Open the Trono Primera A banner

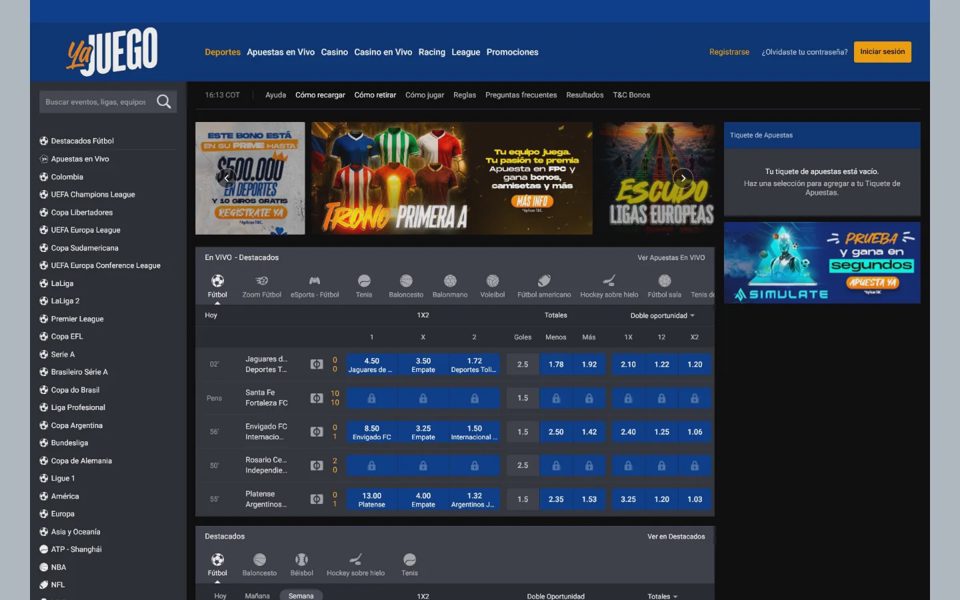452,178
